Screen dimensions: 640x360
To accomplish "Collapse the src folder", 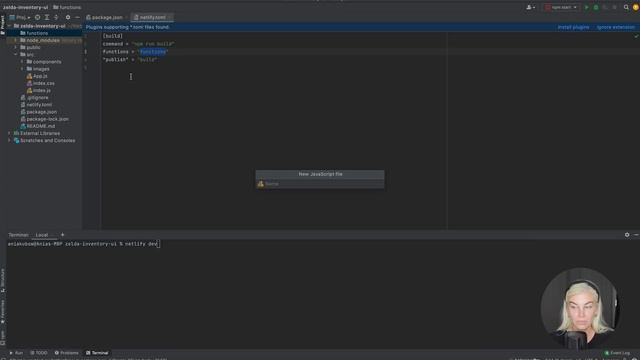I will point(16,55).
